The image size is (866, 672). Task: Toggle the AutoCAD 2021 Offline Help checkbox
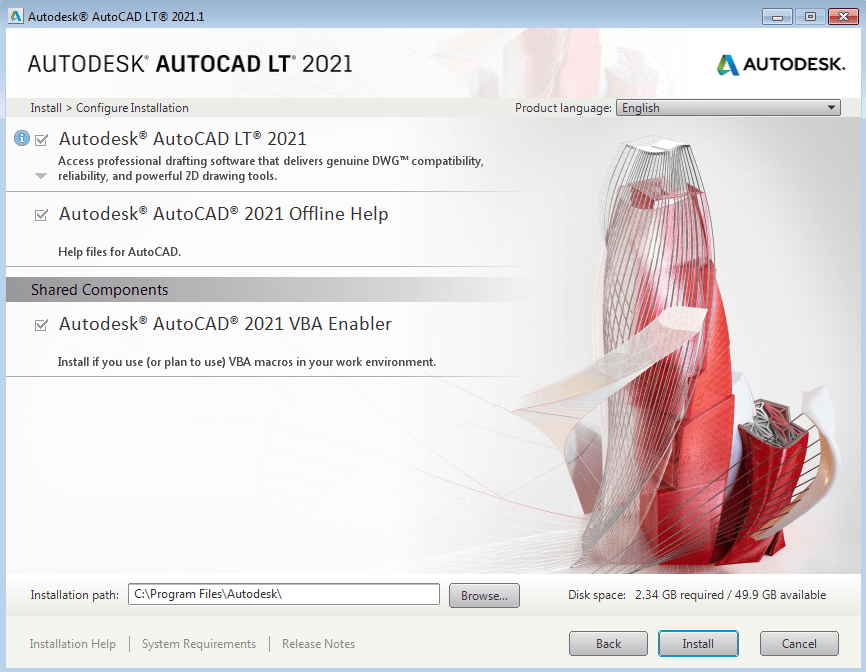point(41,215)
